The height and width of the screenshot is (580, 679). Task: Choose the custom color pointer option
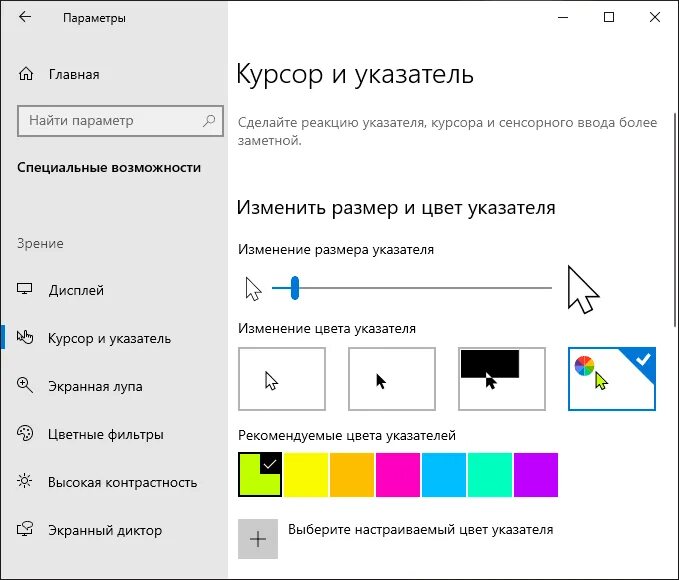pyautogui.click(x=612, y=379)
